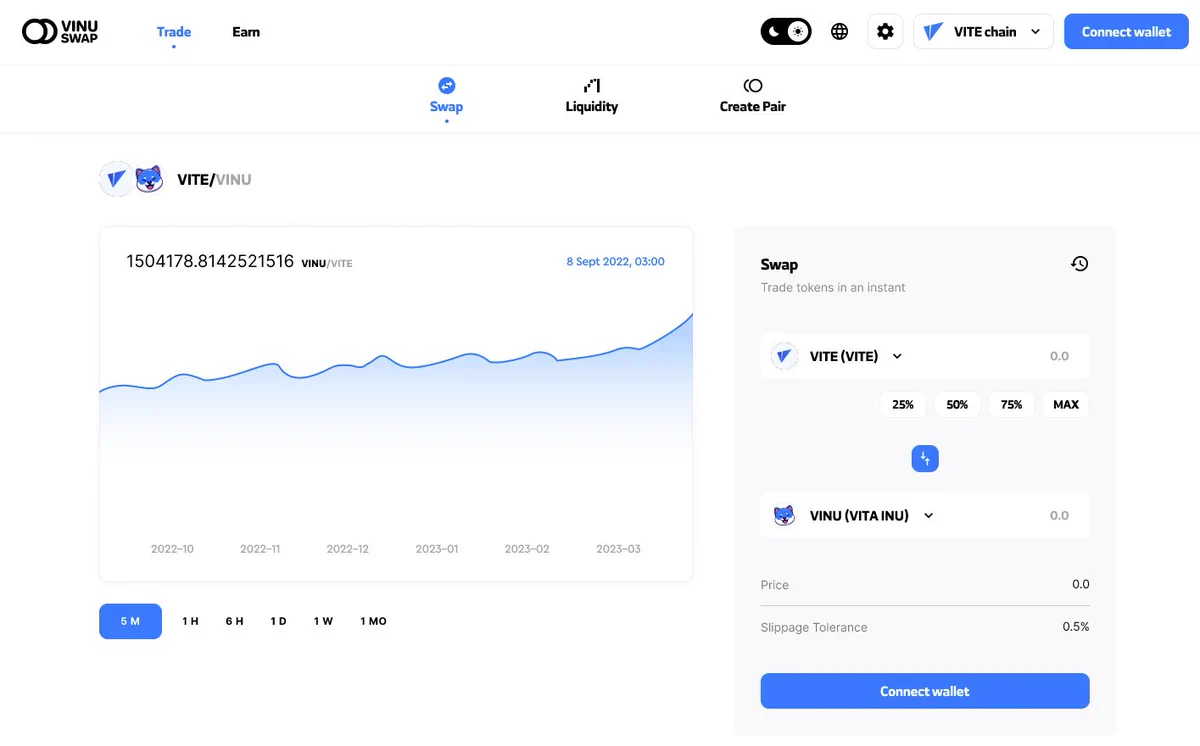Click the Slippage Tolerance 0.5% value
The width and height of the screenshot is (1200, 746).
point(1076,627)
